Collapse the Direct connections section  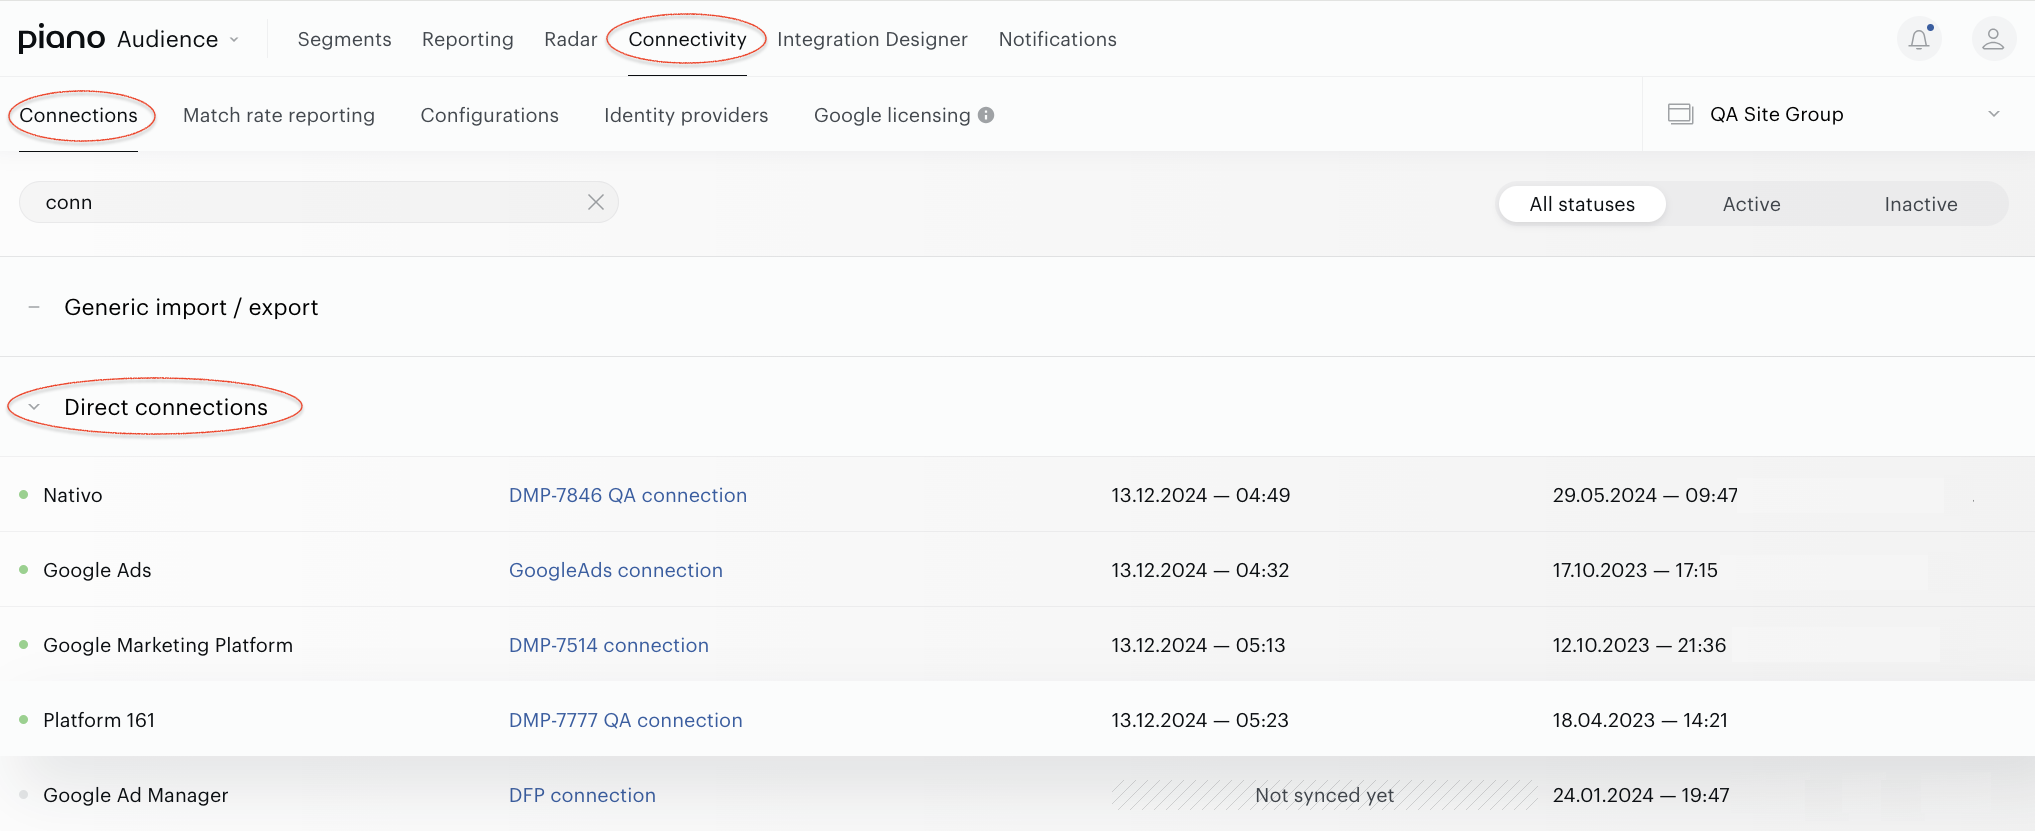click(34, 407)
